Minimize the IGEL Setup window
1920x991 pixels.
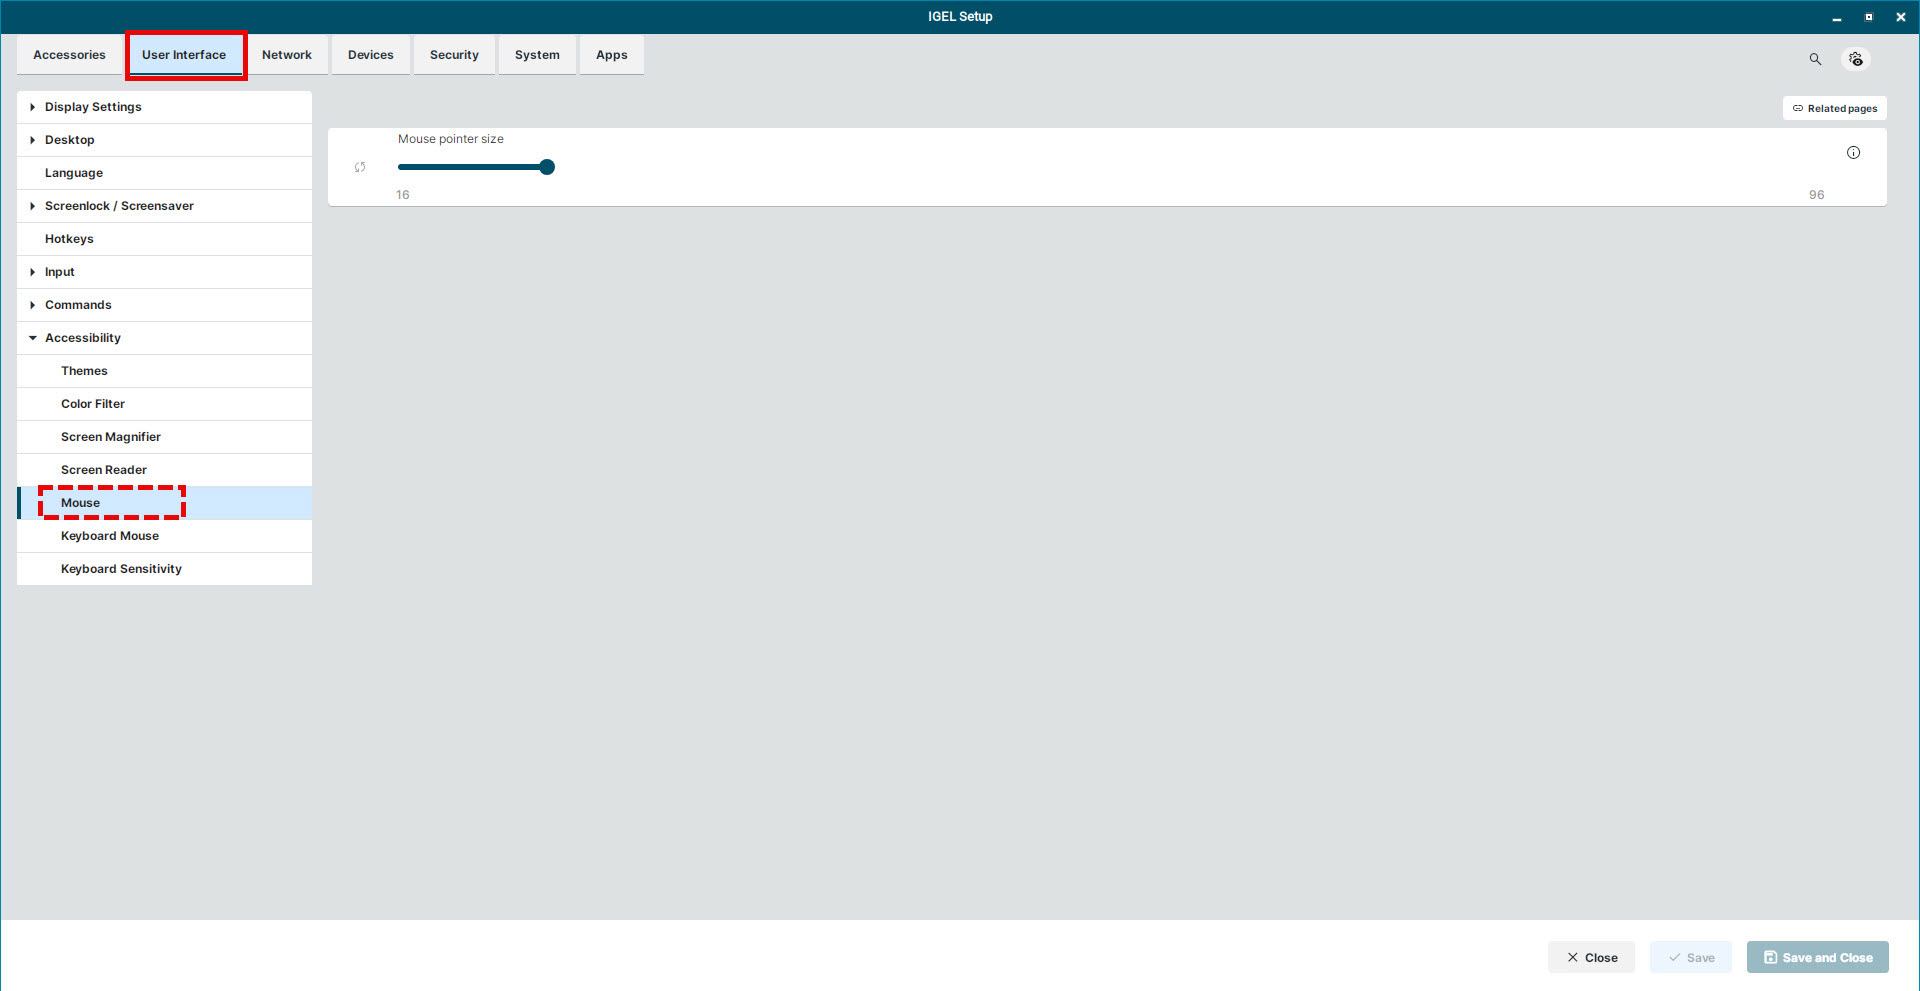1837,17
